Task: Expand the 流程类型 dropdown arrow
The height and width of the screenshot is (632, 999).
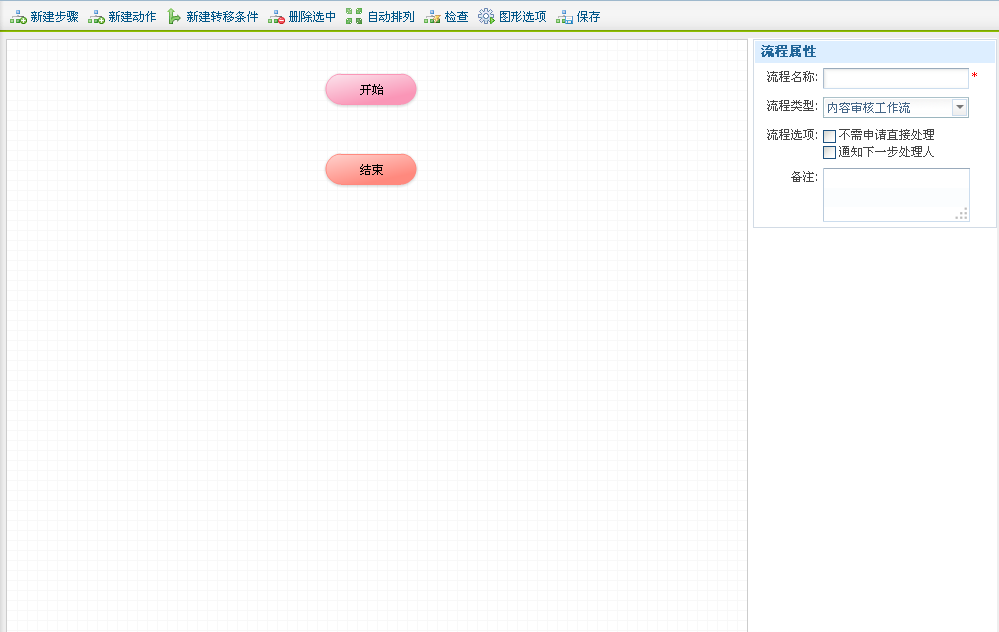Action: click(959, 108)
